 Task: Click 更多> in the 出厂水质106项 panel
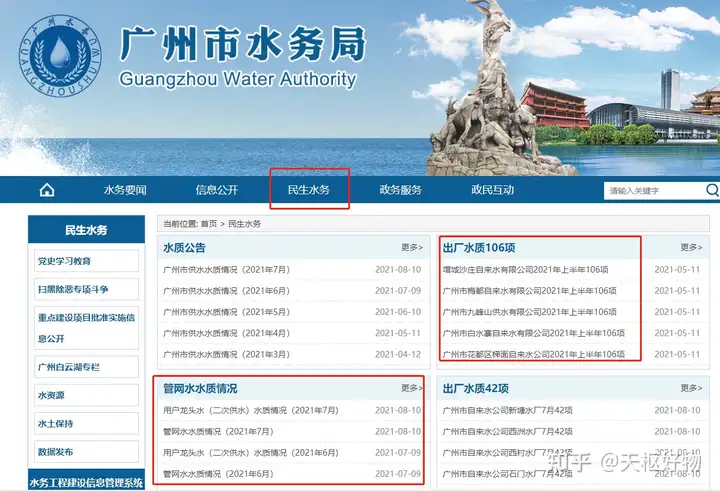point(691,248)
